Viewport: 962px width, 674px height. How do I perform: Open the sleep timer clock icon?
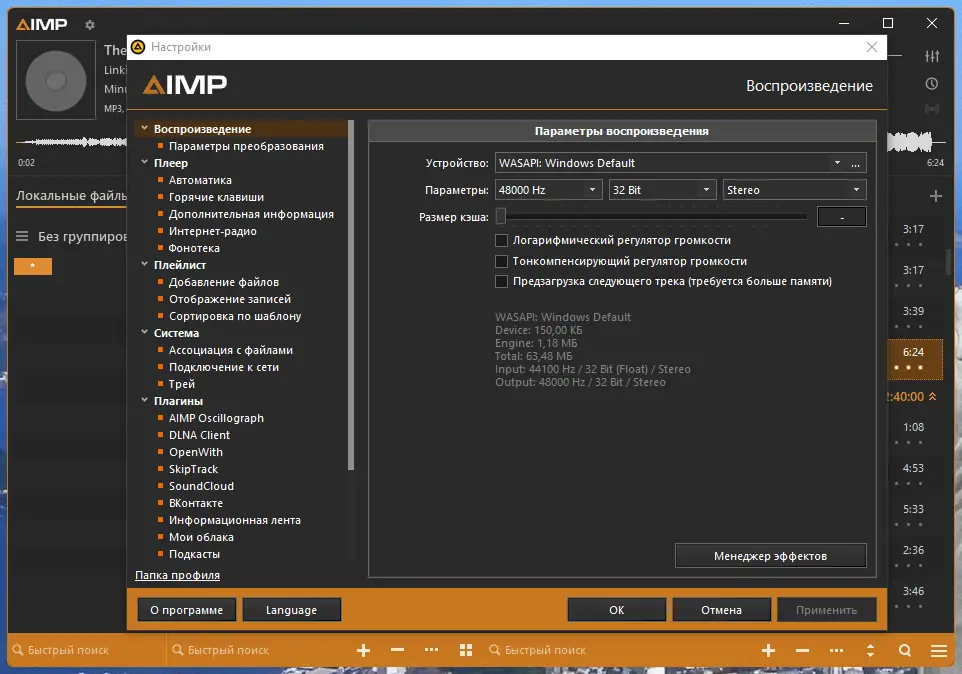point(932,84)
